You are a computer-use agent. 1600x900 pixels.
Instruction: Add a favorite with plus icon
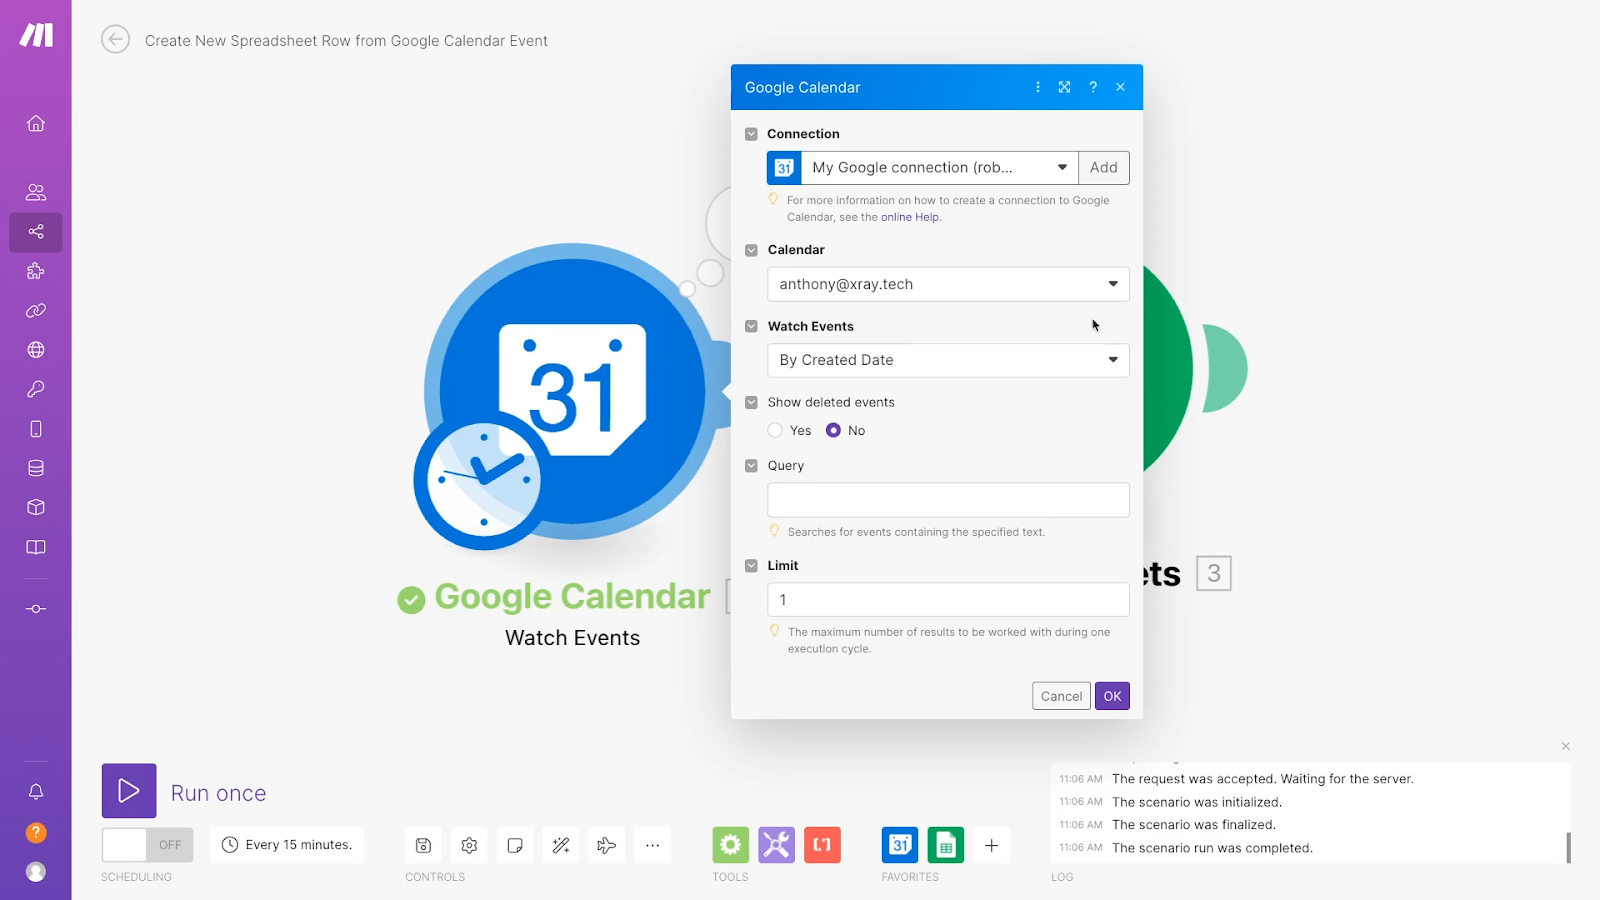click(x=992, y=845)
